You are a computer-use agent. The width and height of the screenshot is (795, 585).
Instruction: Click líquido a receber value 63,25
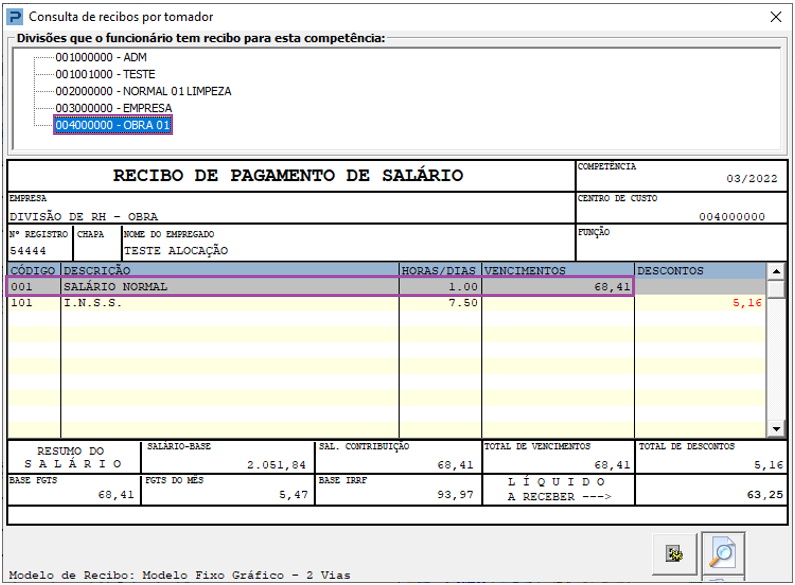coord(765,494)
